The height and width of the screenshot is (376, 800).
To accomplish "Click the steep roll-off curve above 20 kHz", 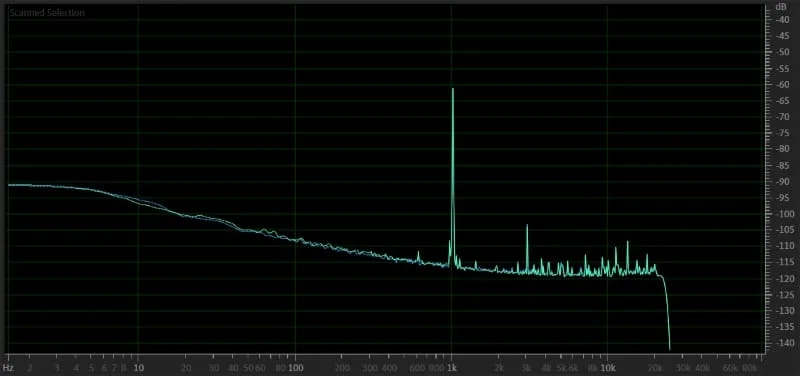I will (665, 312).
